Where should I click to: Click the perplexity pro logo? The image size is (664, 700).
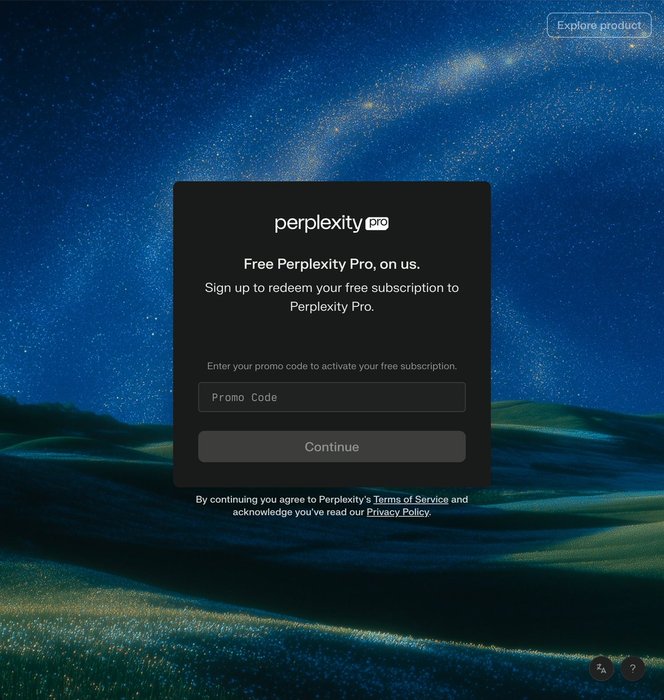point(332,223)
